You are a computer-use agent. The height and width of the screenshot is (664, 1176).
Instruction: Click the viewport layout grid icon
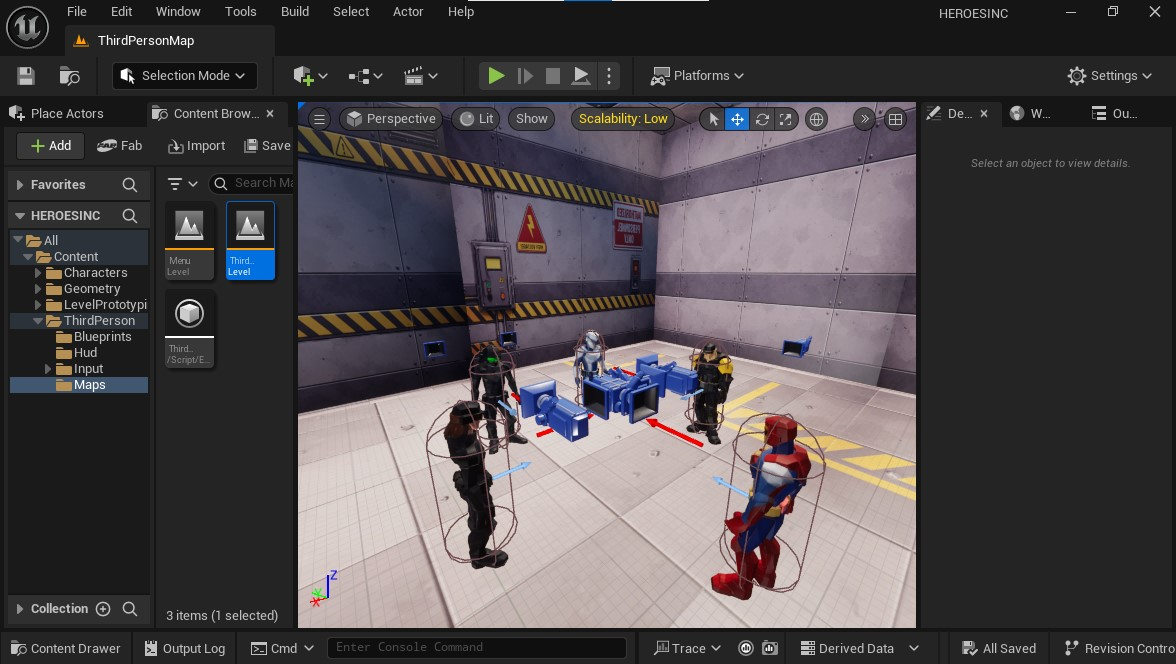(x=895, y=119)
